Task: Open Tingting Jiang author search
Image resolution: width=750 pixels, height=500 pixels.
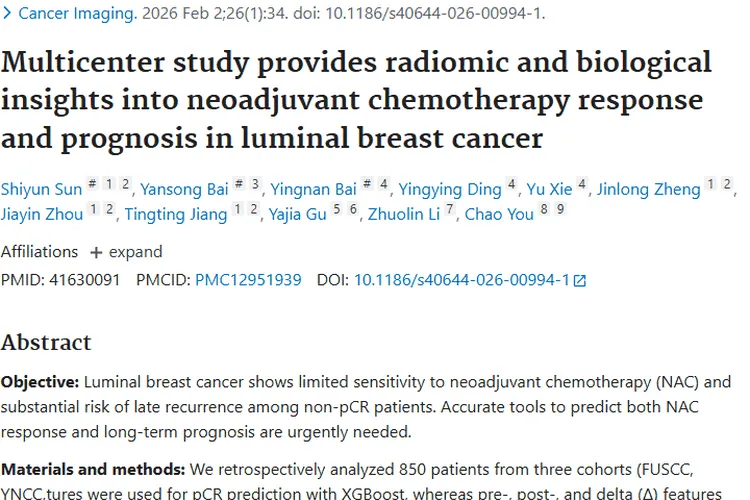Action: (x=176, y=214)
